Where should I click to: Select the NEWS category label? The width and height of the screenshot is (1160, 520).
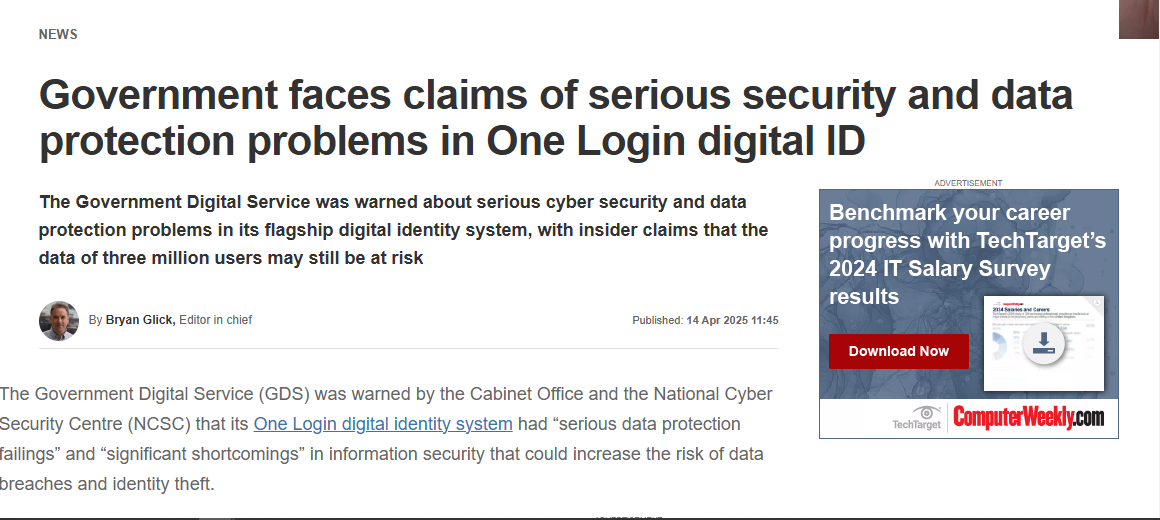(58, 35)
